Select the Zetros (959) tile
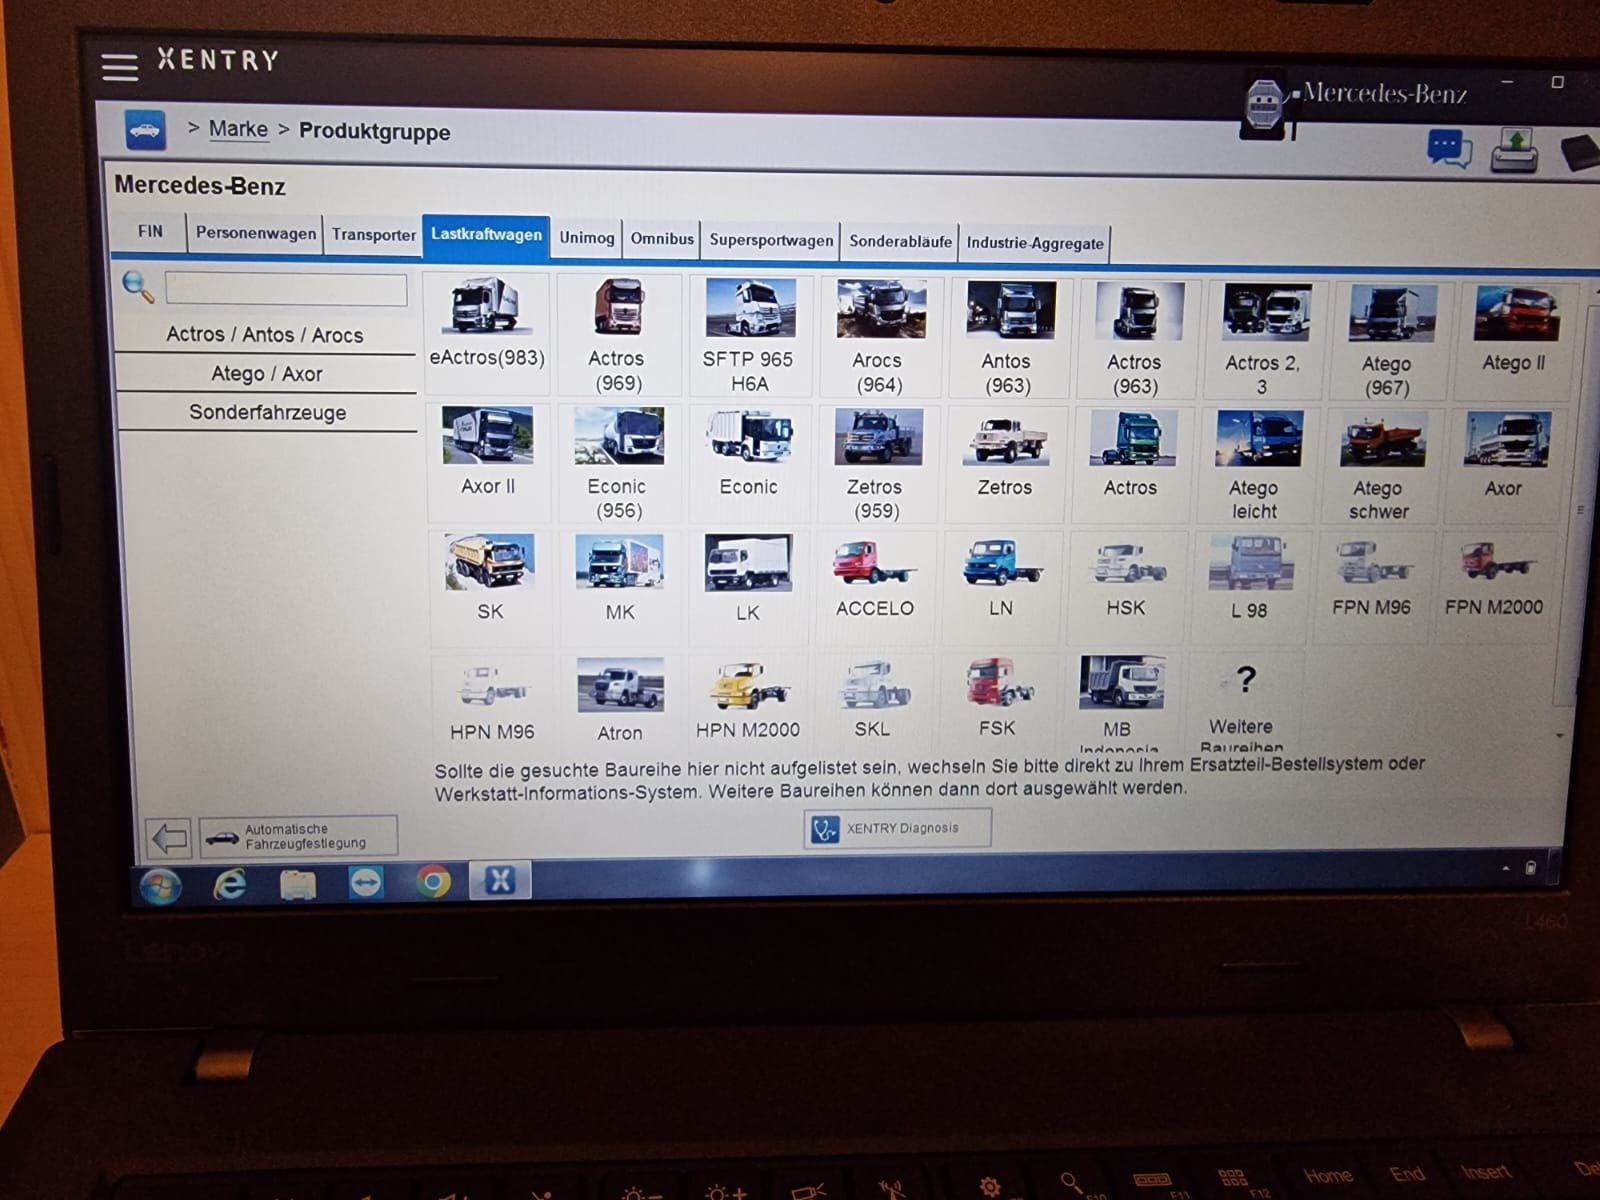1600x1200 pixels. click(x=876, y=464)
